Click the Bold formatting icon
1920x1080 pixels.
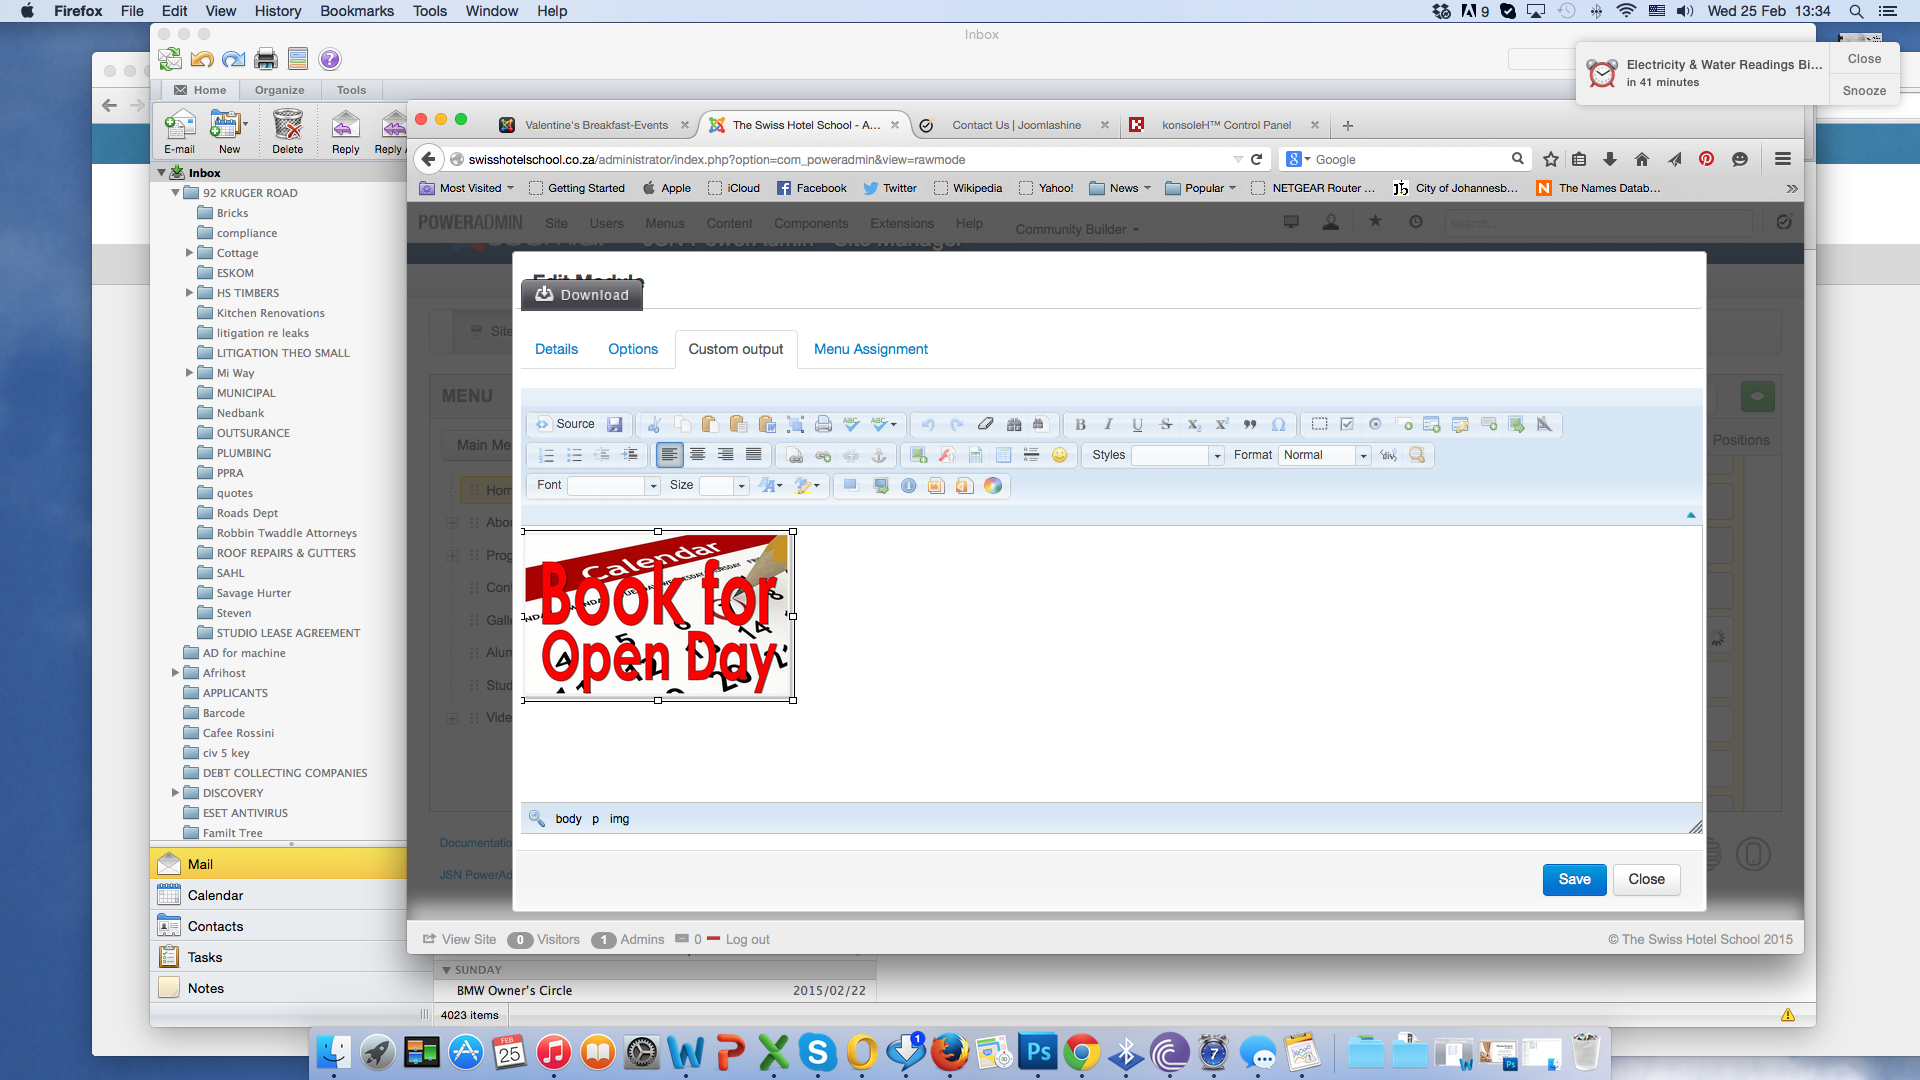(1080, 425)
